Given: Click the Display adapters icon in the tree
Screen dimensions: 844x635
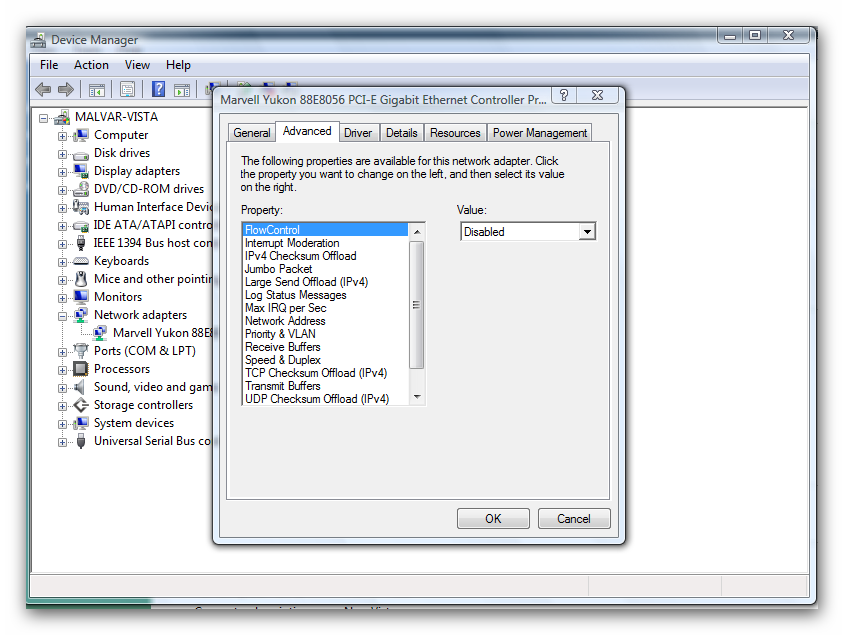Looking at the screenshot, I should [81, 171].
